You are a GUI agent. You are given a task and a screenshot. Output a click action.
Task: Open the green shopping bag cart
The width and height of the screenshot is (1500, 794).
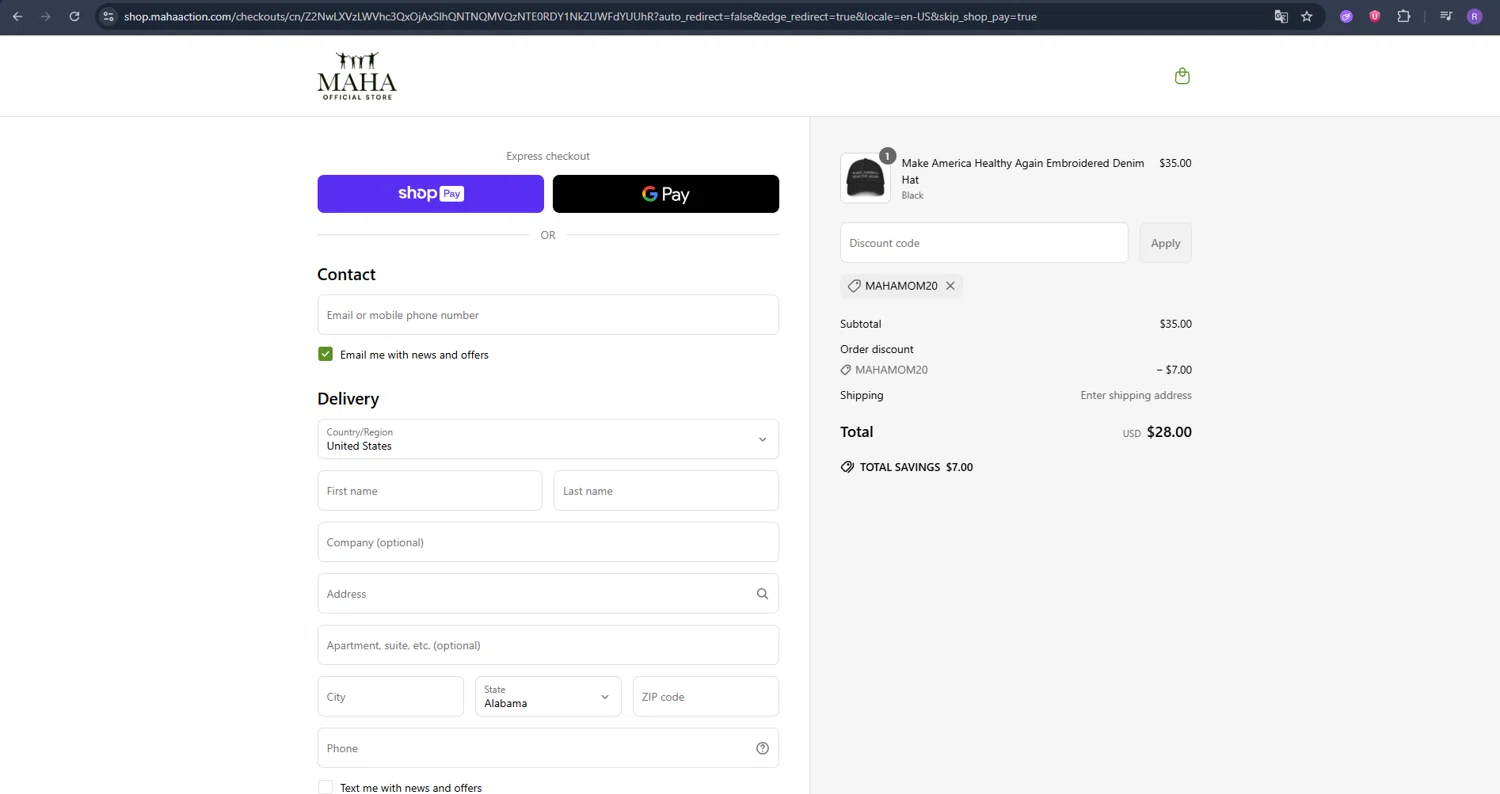[1182, 76]
